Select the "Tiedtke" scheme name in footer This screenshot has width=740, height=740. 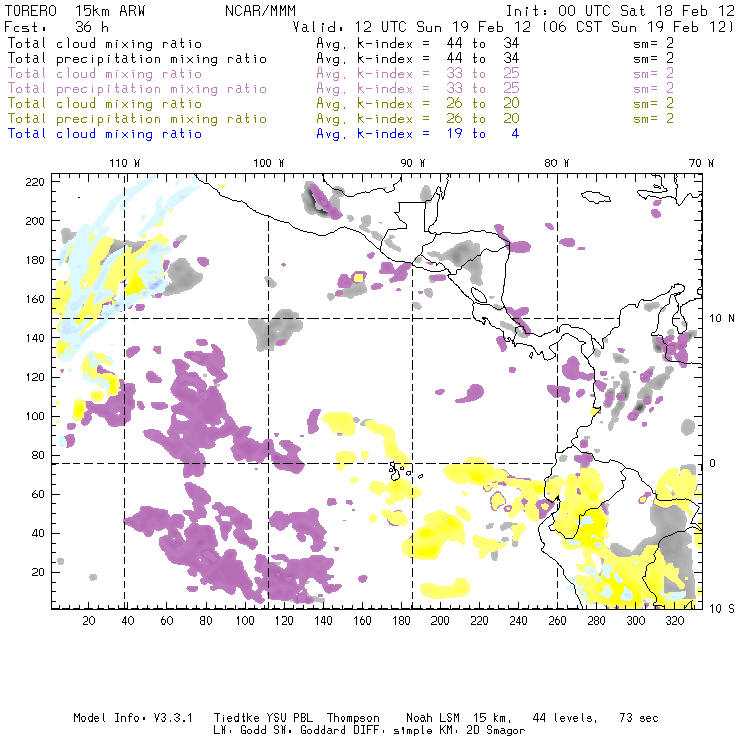[x=237, y=718]
